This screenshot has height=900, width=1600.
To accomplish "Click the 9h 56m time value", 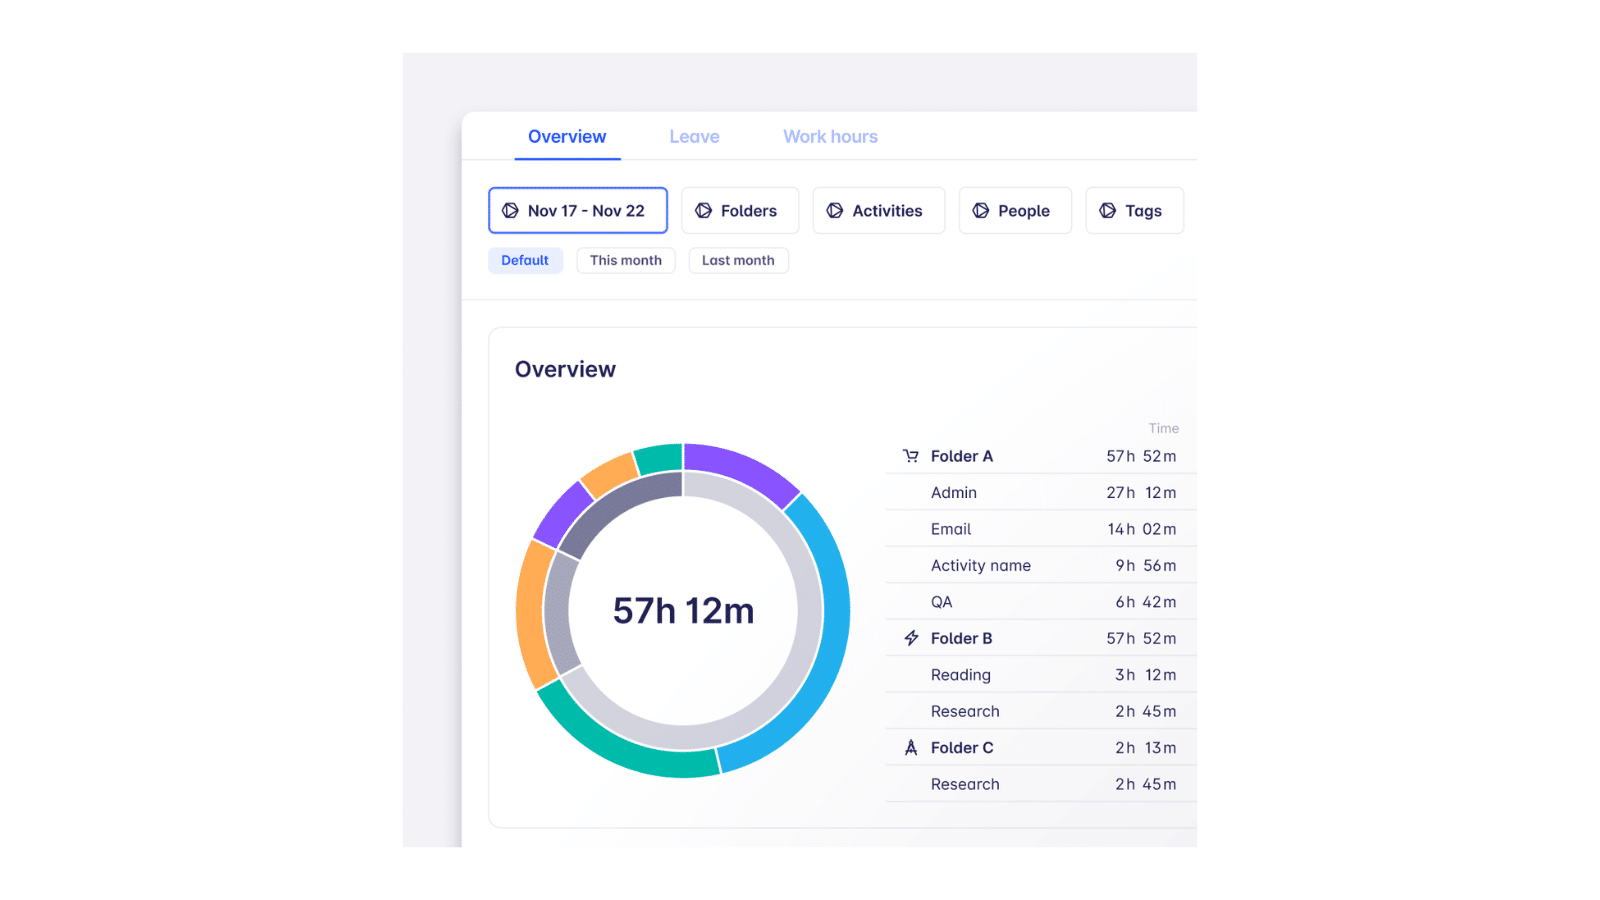I will [1146, 566].
